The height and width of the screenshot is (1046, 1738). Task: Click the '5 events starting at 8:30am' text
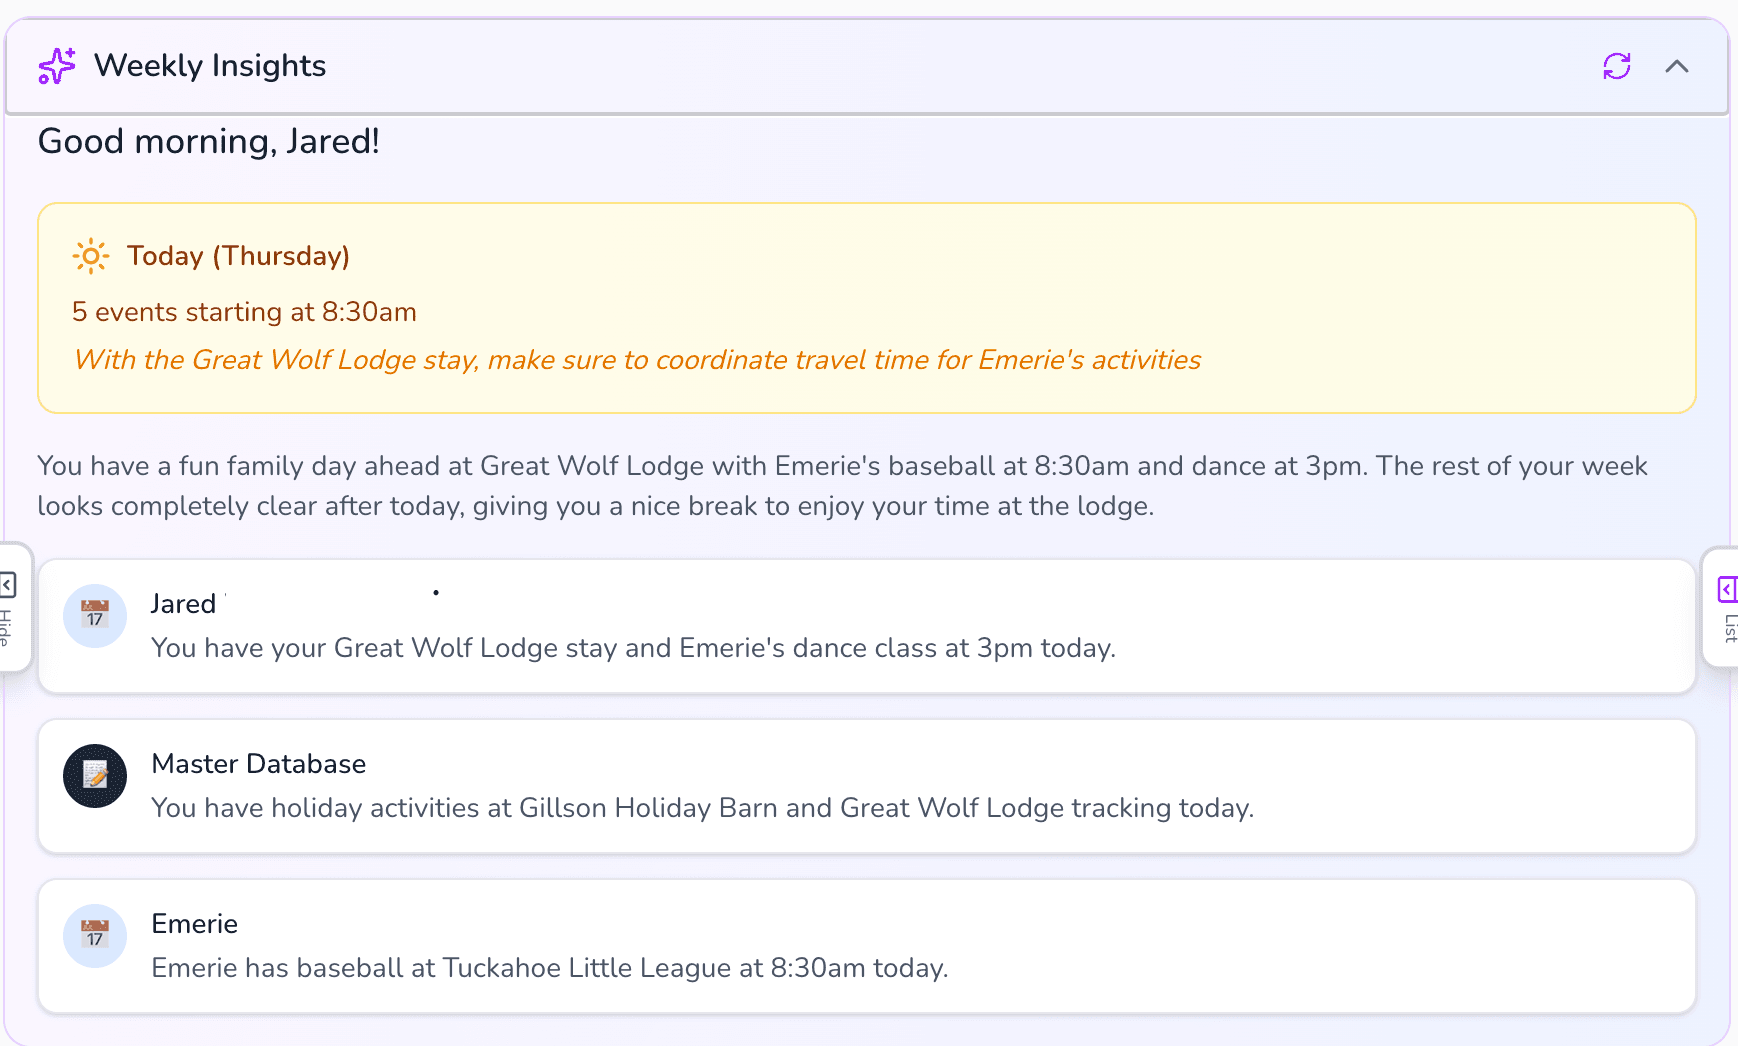(x=243, y=311)
